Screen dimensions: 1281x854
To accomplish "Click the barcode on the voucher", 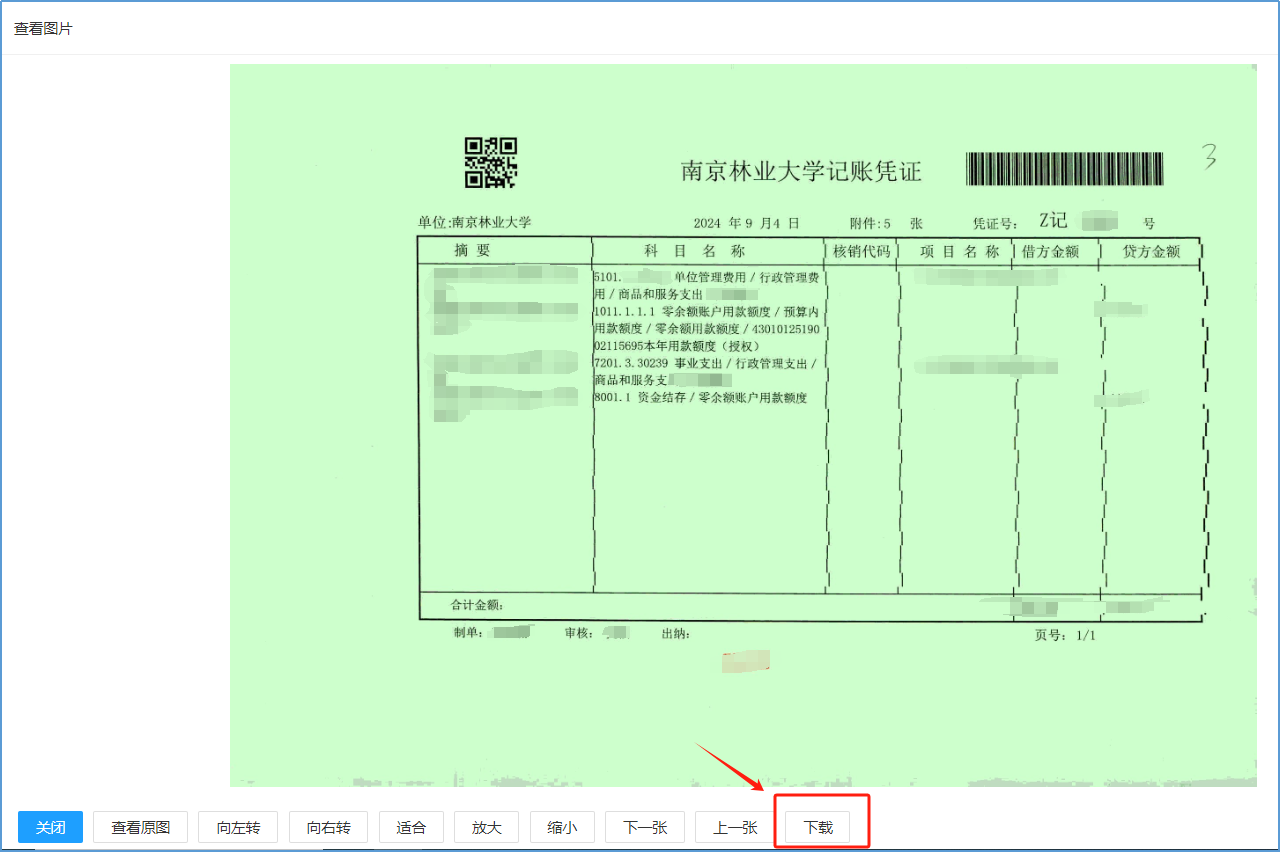I will (1065, 169).
